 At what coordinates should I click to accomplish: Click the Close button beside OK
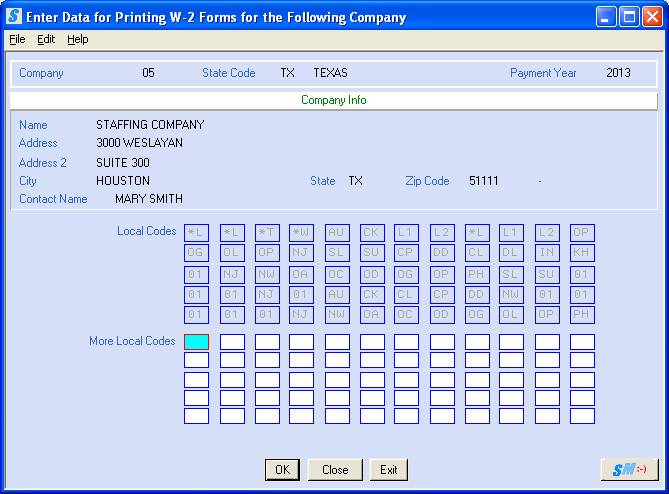pyautogui.click(x=335, y=470)
